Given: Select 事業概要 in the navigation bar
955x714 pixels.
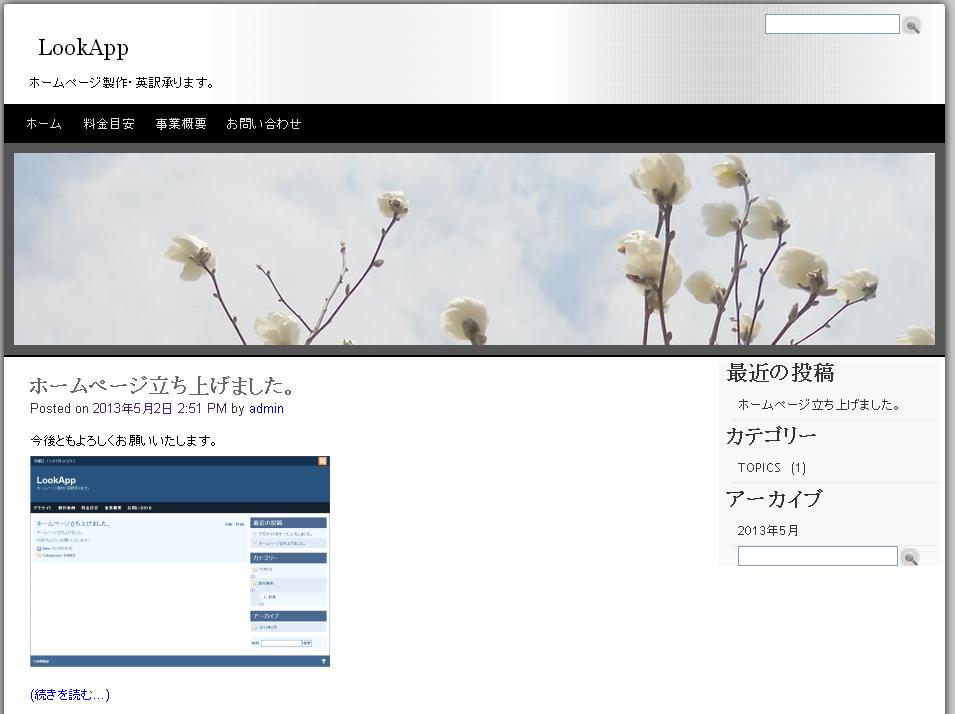Looking at the screenshot, I should point(181,124).
